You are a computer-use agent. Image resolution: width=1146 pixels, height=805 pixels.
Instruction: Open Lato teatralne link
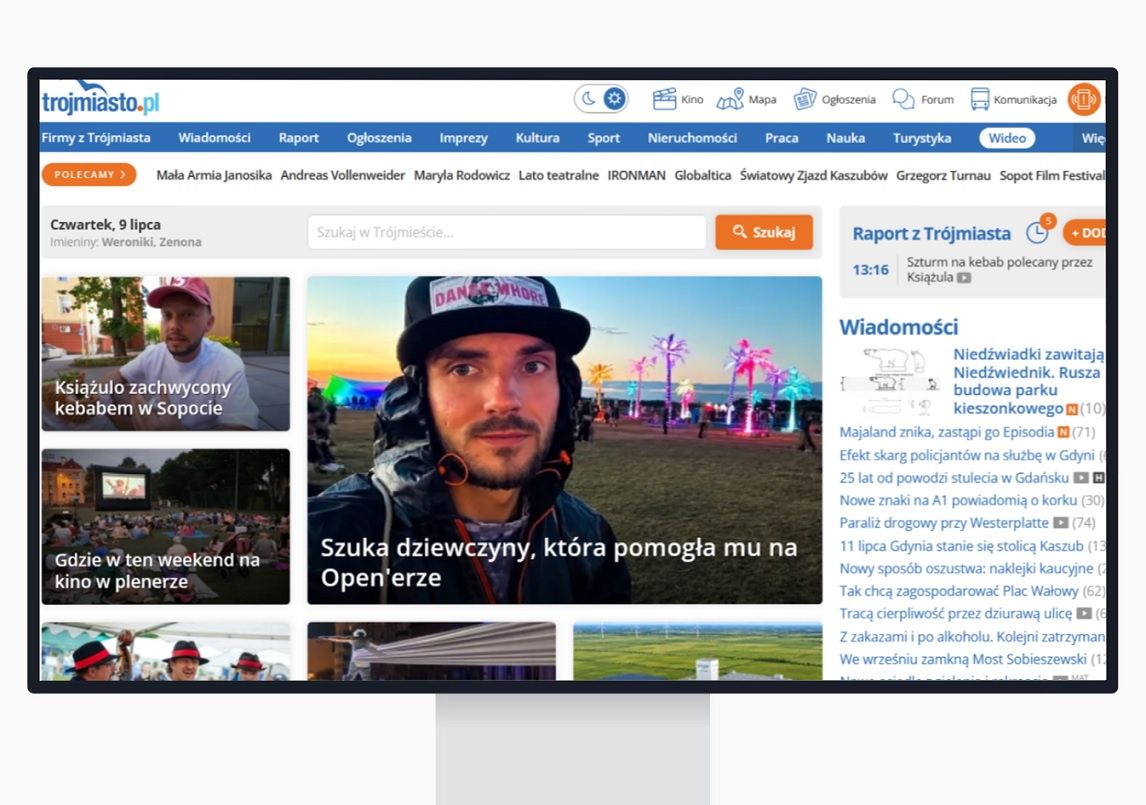(x=558, y=175)
